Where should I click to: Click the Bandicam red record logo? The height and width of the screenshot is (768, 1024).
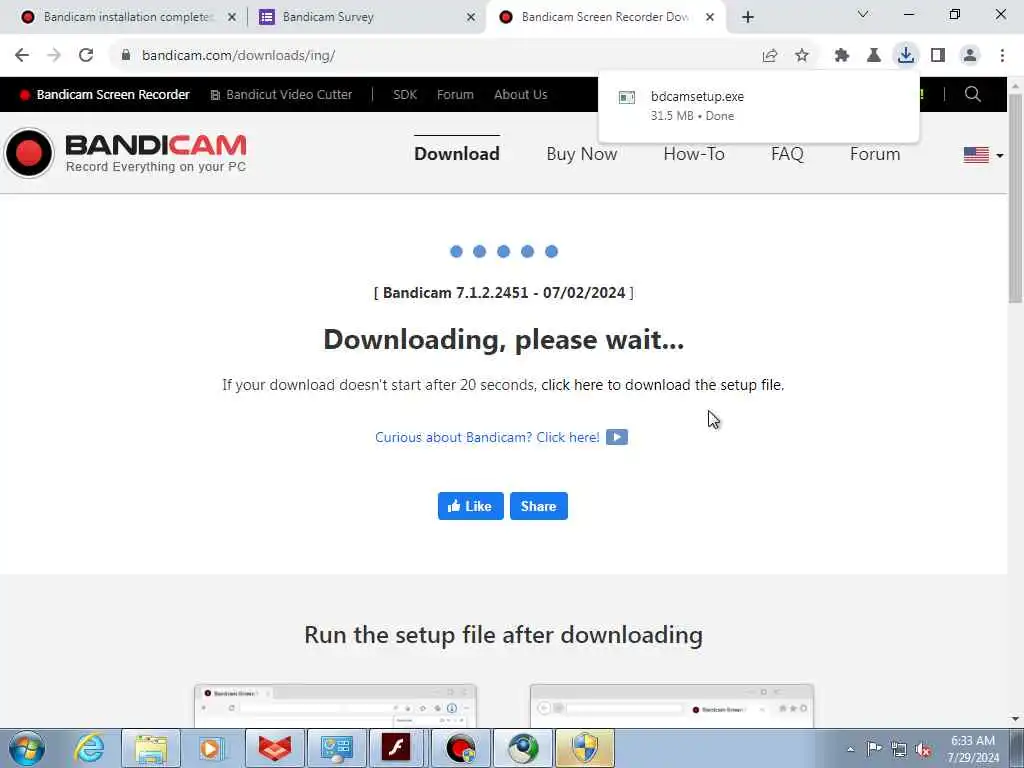pos(29,153)
